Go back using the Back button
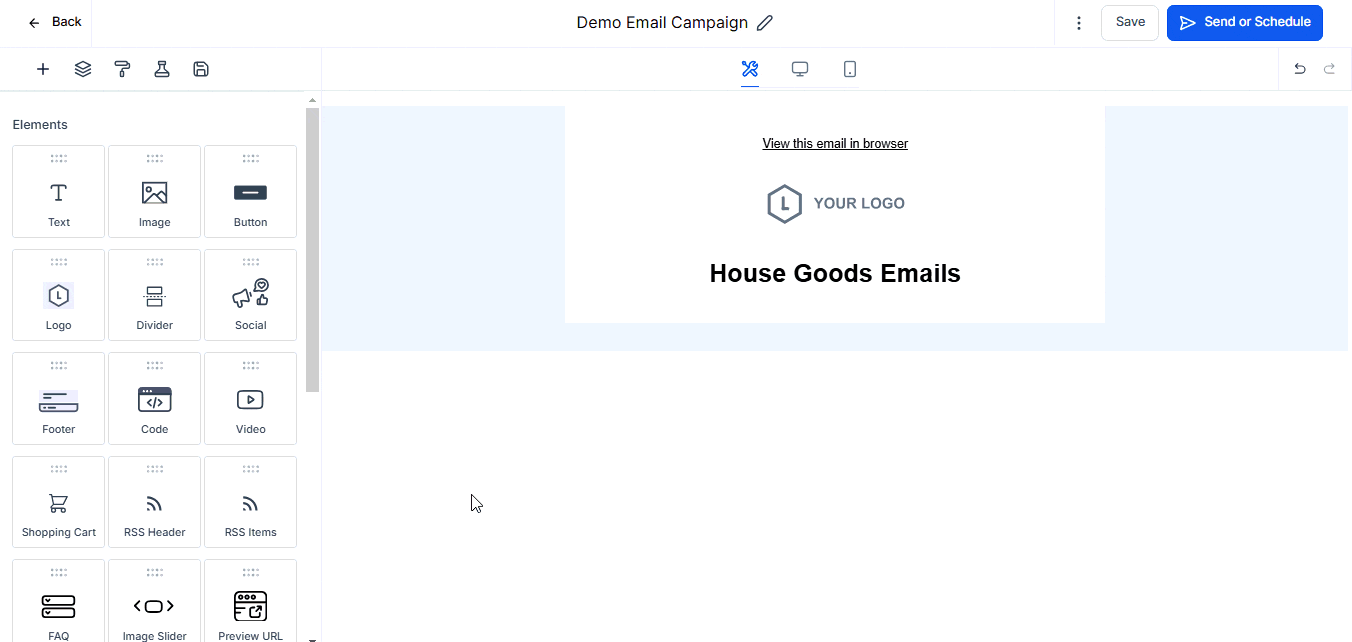Screen dimensions: 1352x642 coord(55,22)
